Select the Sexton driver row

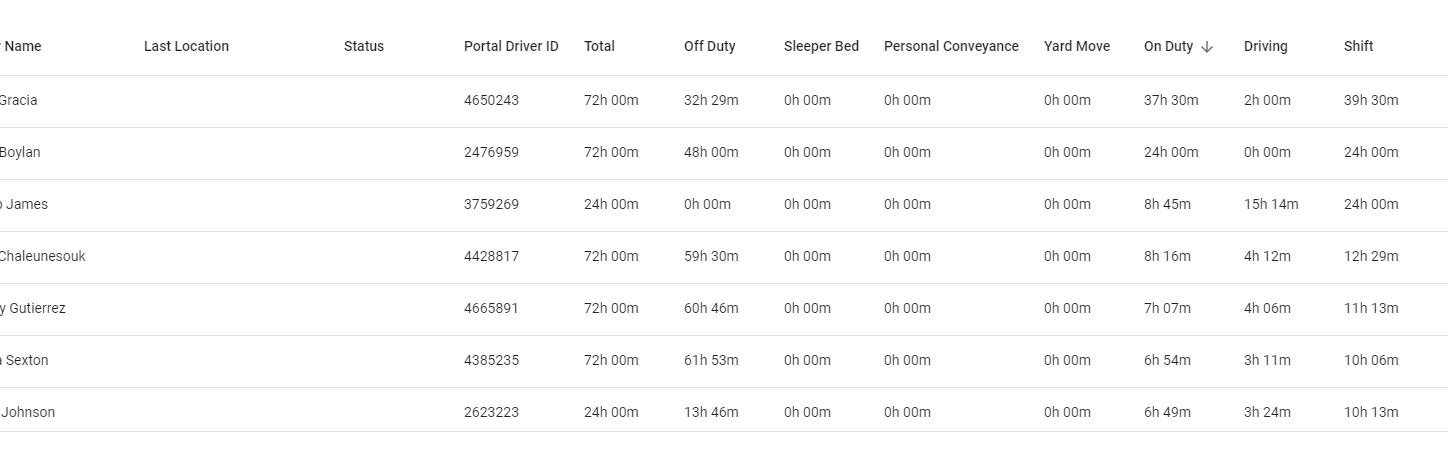pos(26,360)
